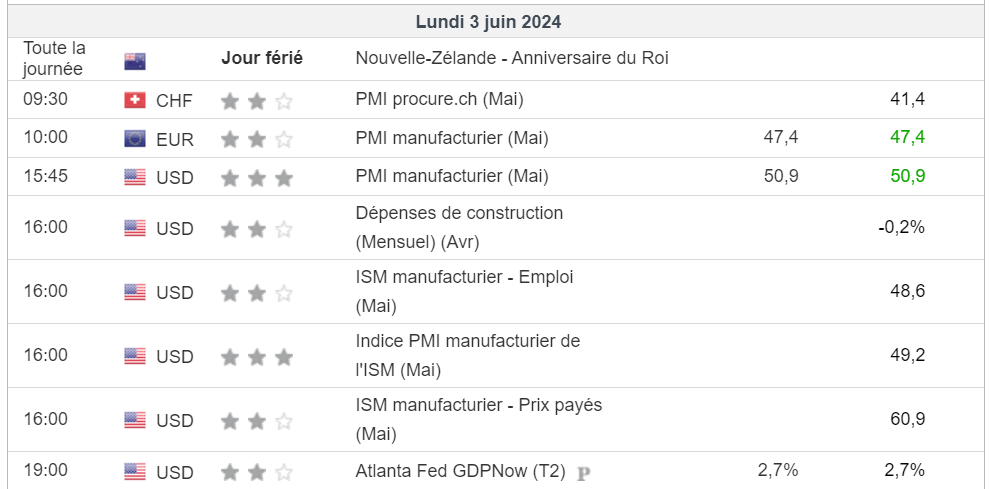989x489 pixels.
Task: Click the New Zealand flag icon
Action: [x=135, y=61]
